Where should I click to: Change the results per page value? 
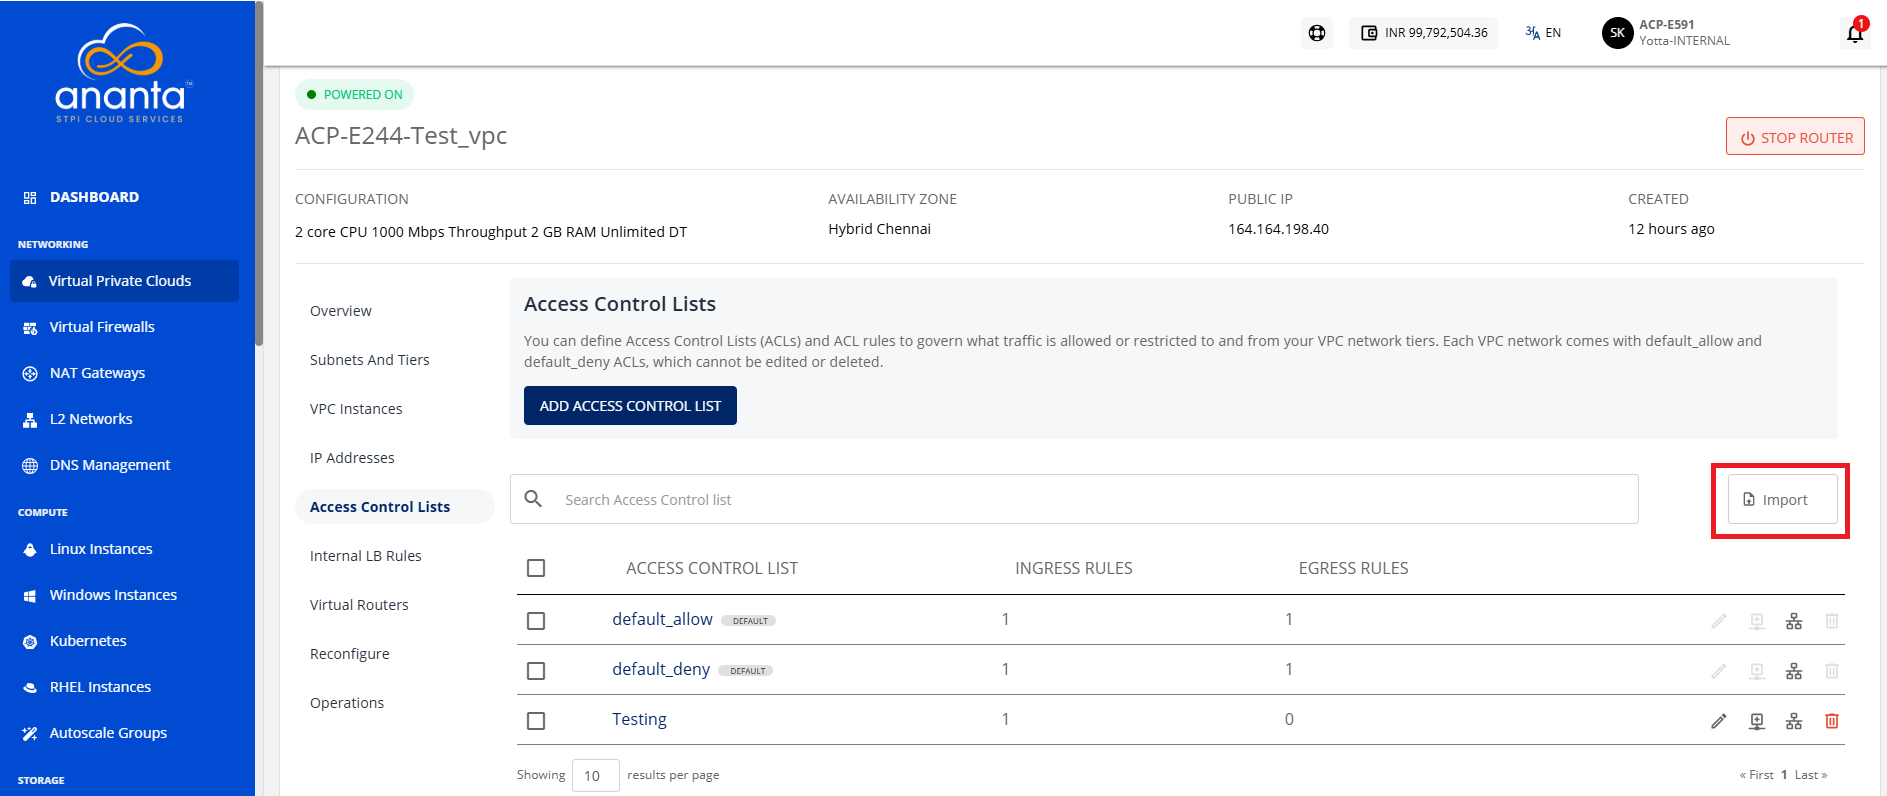tap(595, 775)
